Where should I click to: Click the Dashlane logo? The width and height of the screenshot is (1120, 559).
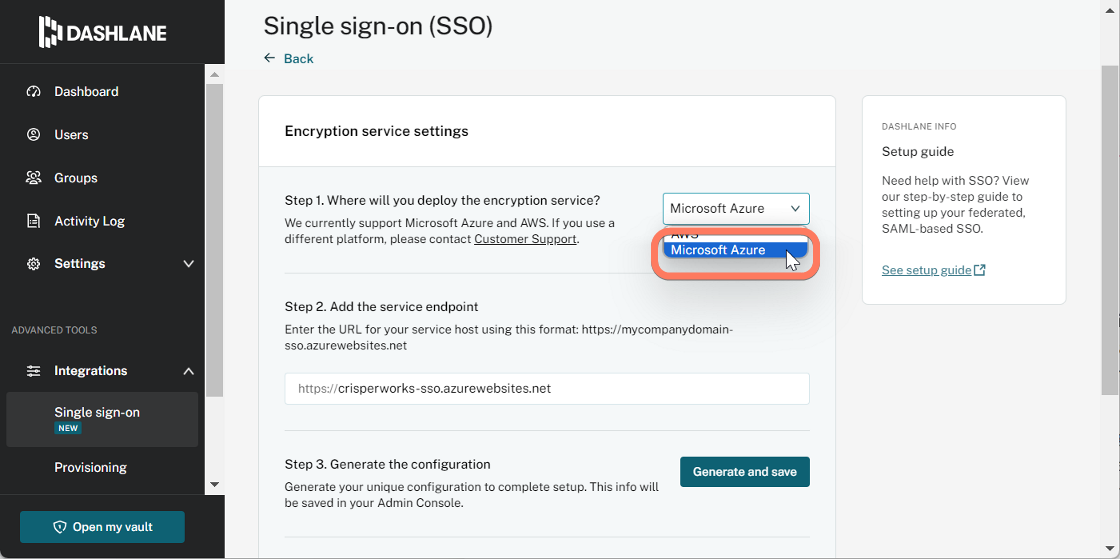(103, 32)
